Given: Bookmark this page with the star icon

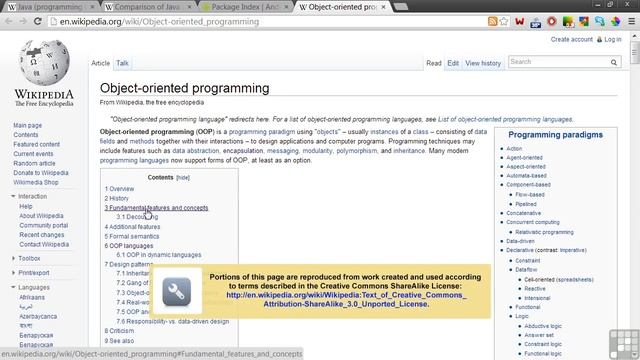Looking at the screenshot, I should 504,21.
